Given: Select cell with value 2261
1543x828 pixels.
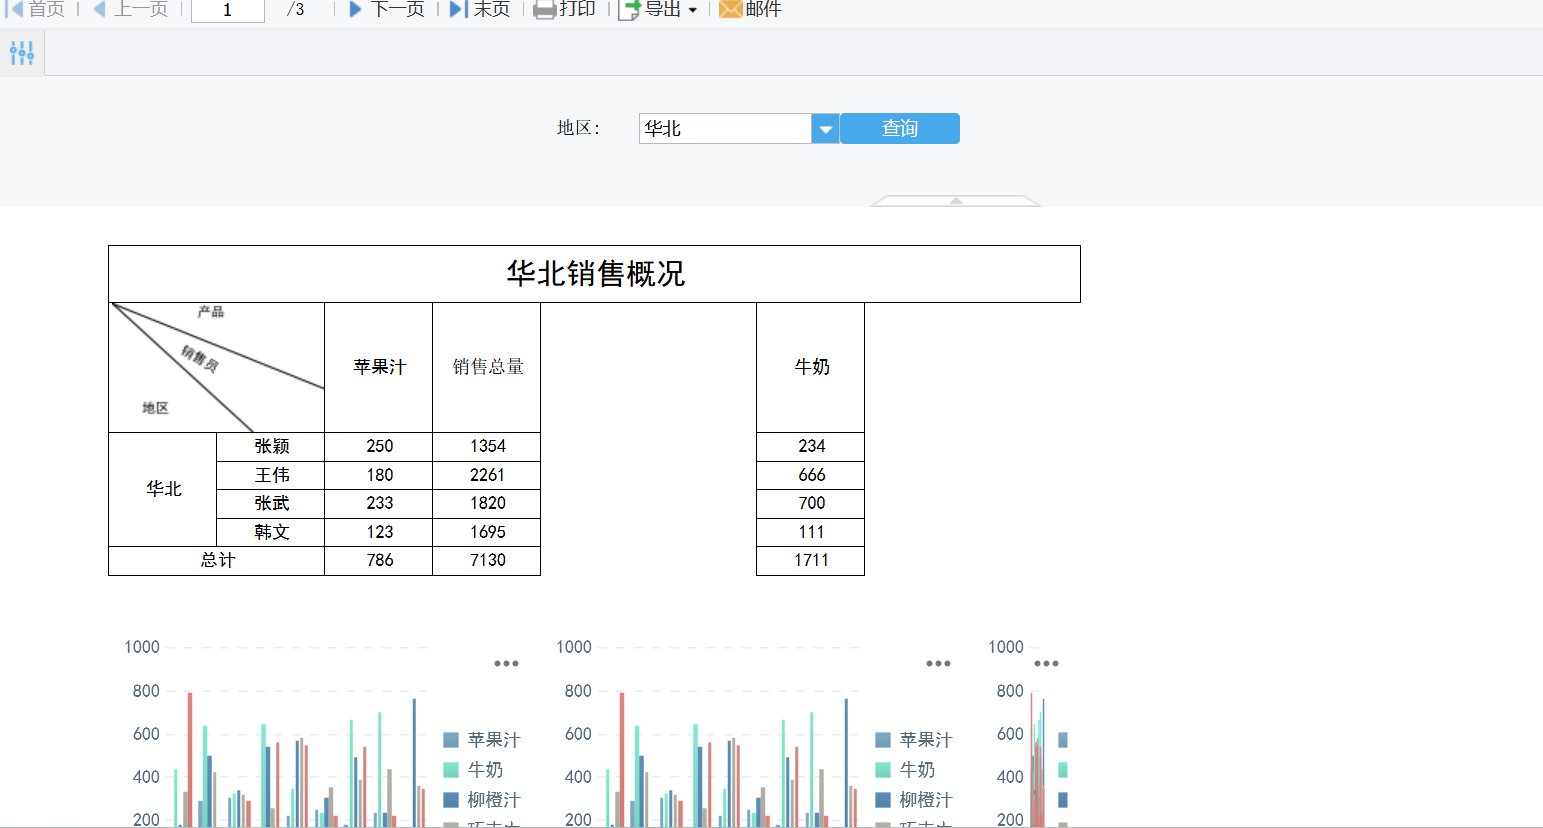Looking at the screenshot, I should pyautogui.click(x=487, y=475).
